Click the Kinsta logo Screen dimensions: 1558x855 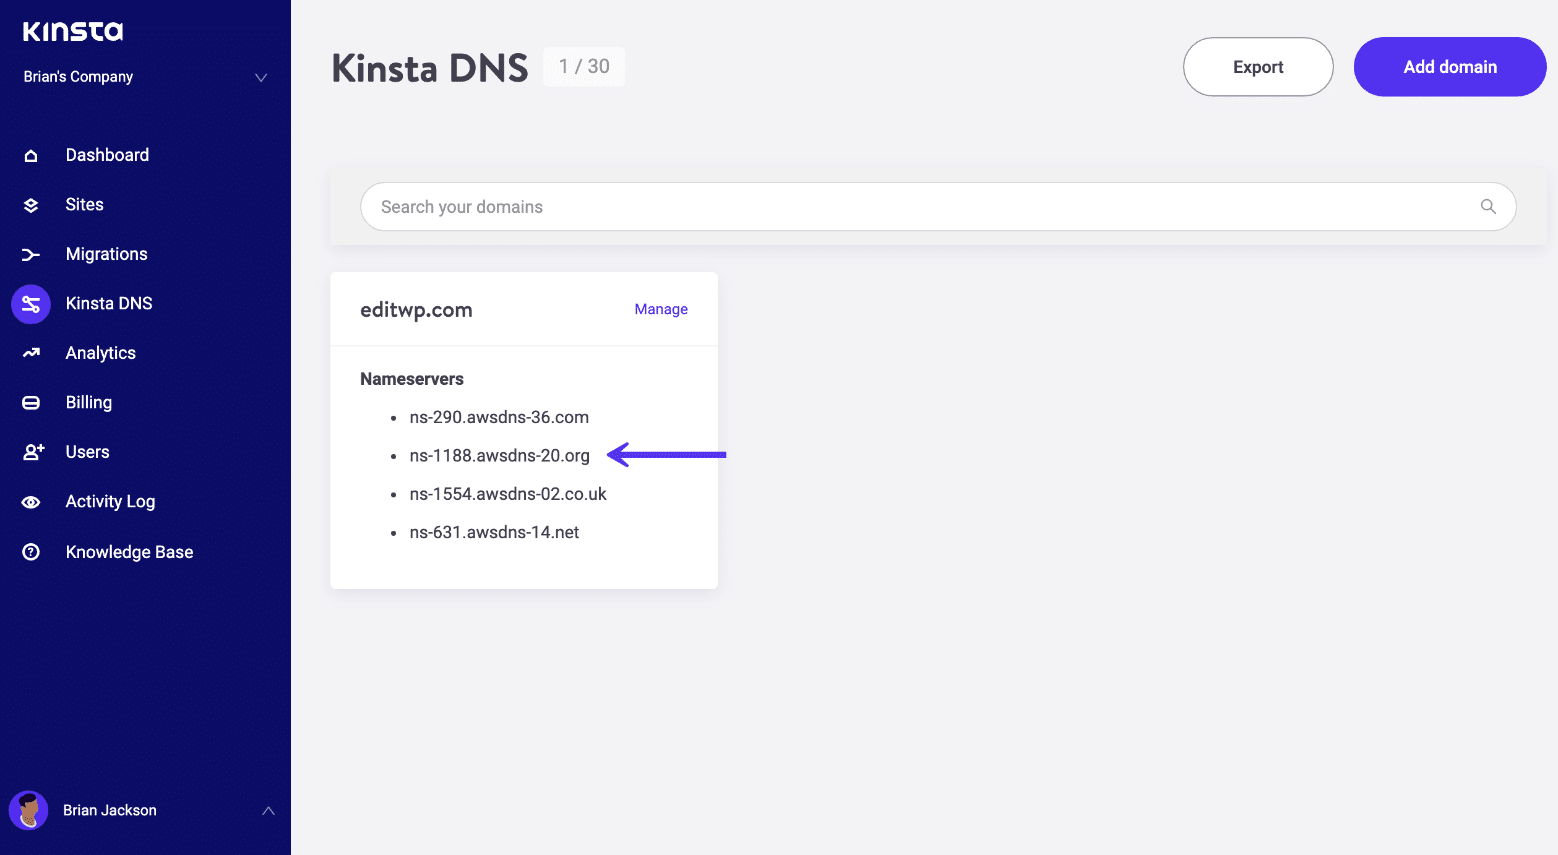tap(71, 31)
